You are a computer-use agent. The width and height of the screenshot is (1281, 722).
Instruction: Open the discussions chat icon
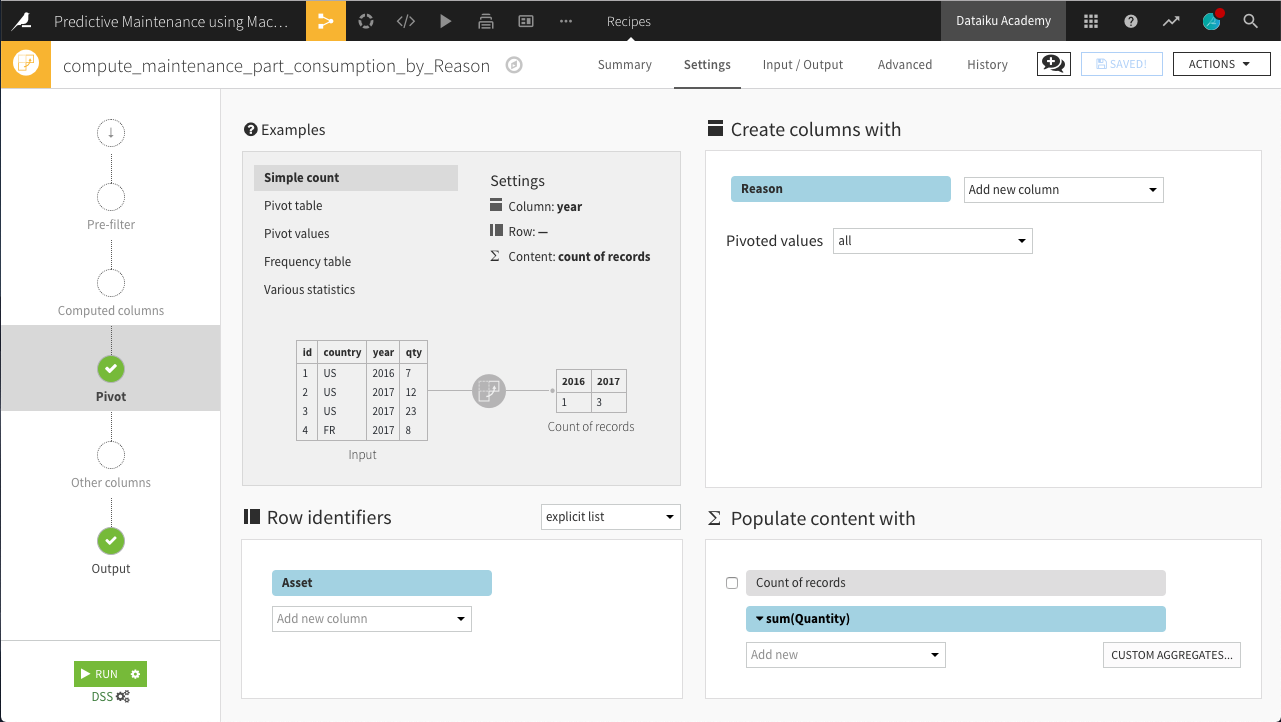click(1053, 64)
